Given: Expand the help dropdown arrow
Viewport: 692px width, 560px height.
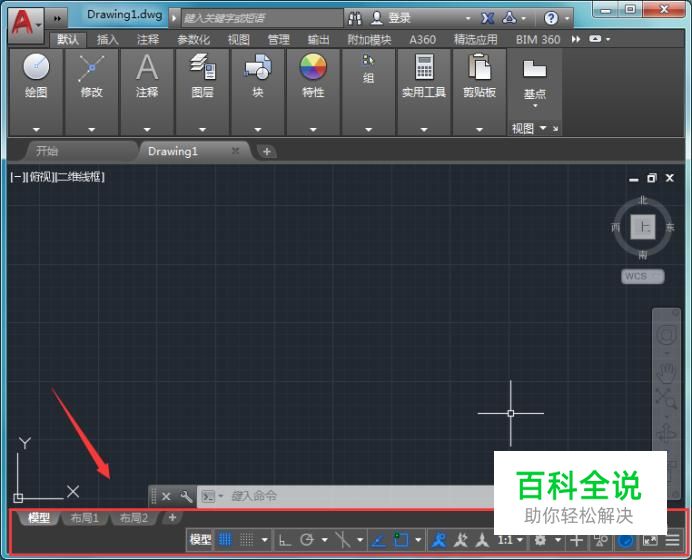Looking at the screenshot, I should tap(567, 19).
